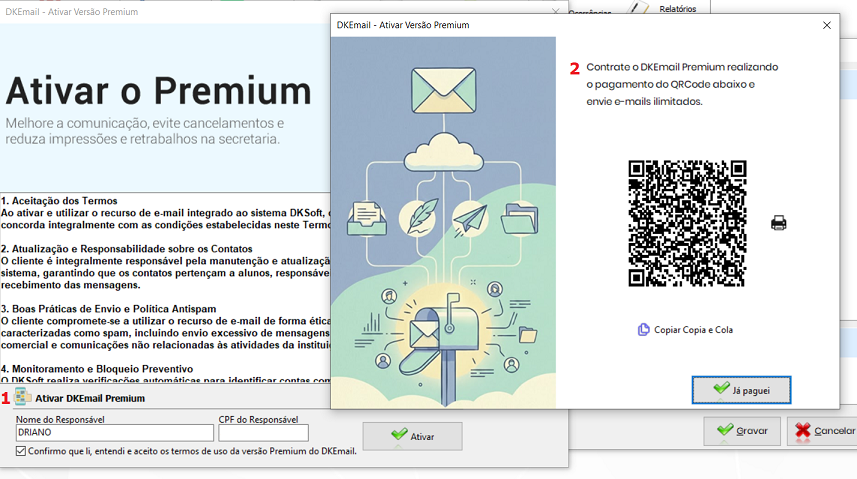Click the Ativar button with green checkmark
Image resolution: width=857 pixels, height=479 pixels.
tap(413, 436)
